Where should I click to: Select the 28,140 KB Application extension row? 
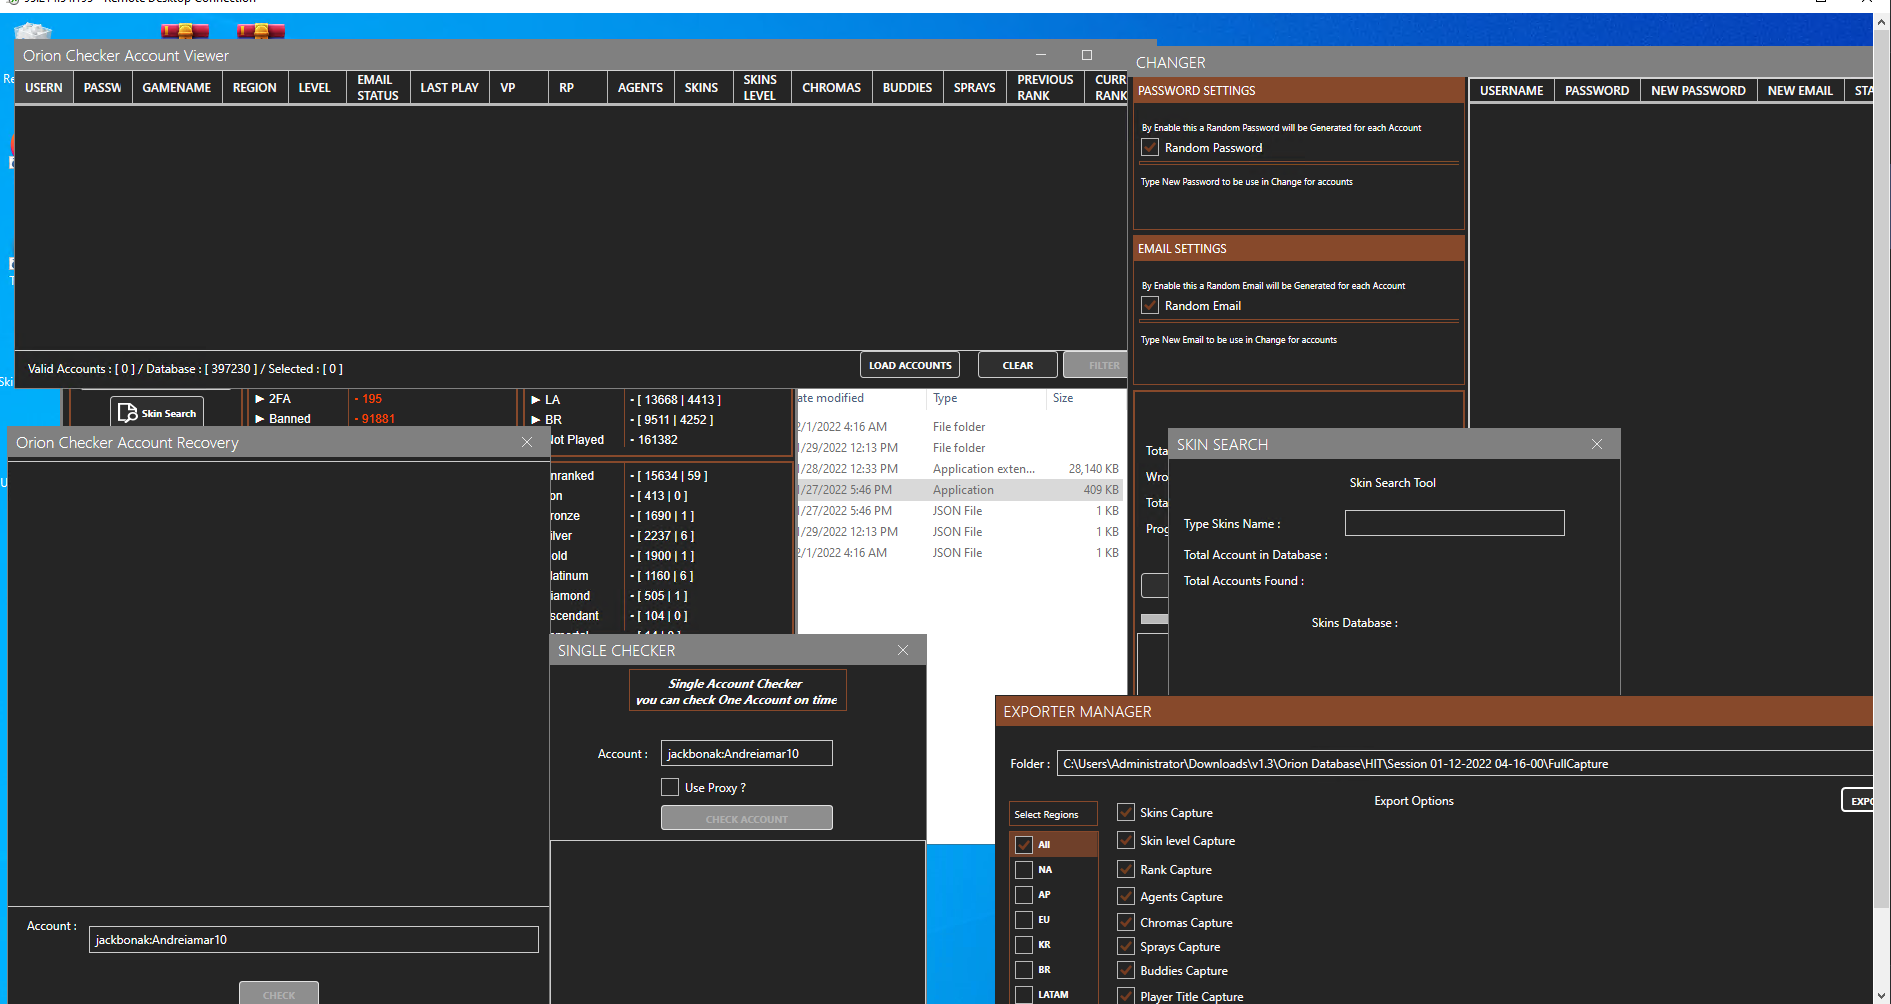pyautogui.click(x=960, y=469)
